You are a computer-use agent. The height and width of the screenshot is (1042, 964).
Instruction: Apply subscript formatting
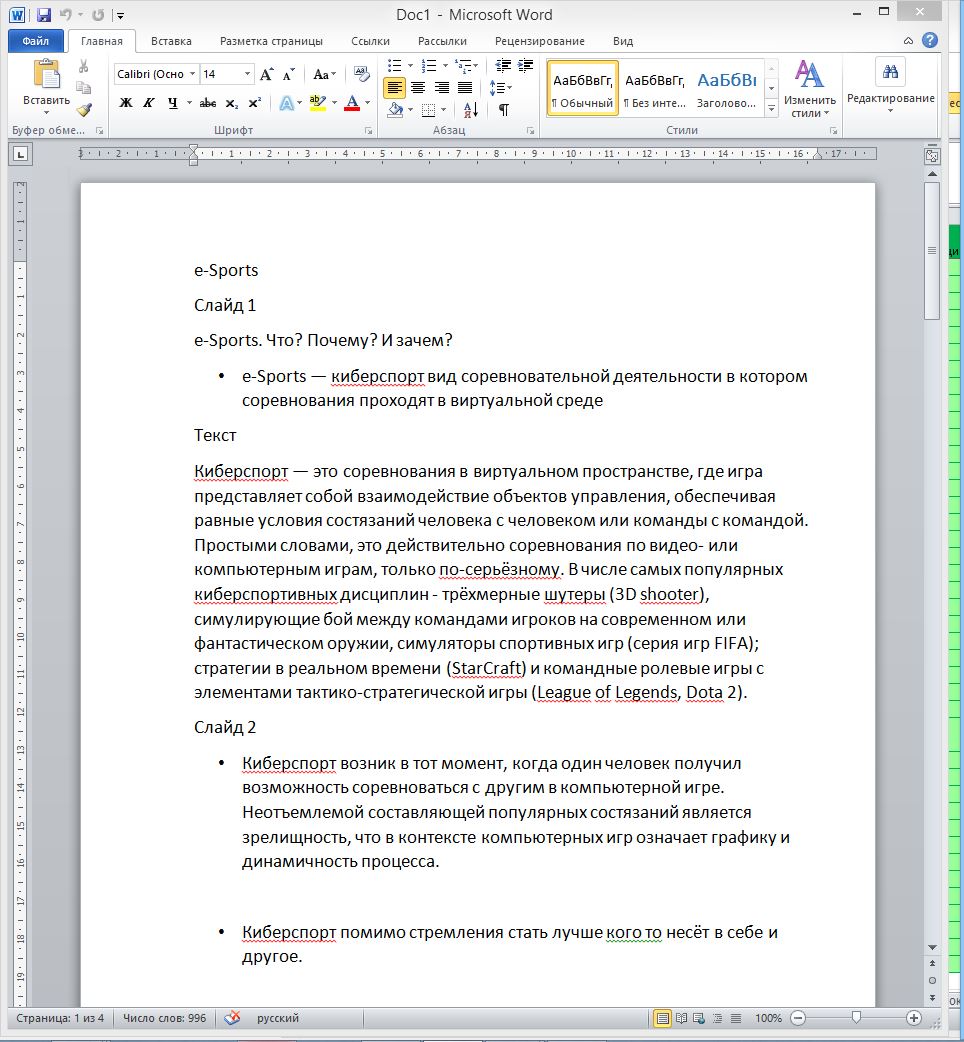pos(231,103)
